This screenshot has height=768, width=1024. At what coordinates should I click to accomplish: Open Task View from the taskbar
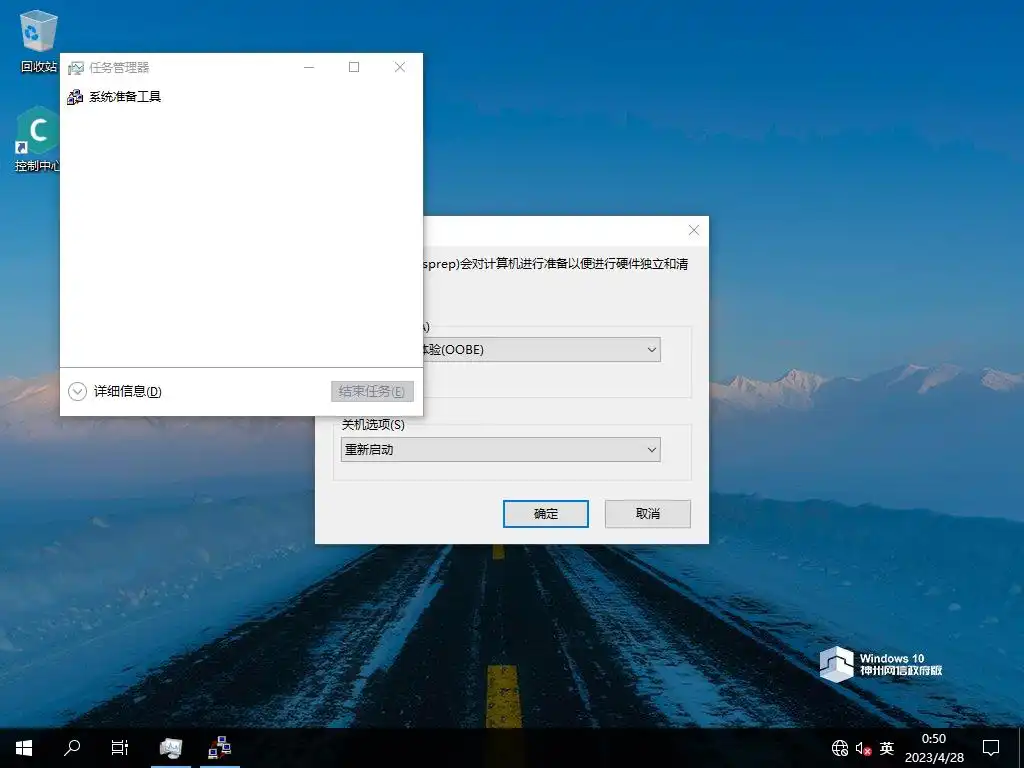120,748
